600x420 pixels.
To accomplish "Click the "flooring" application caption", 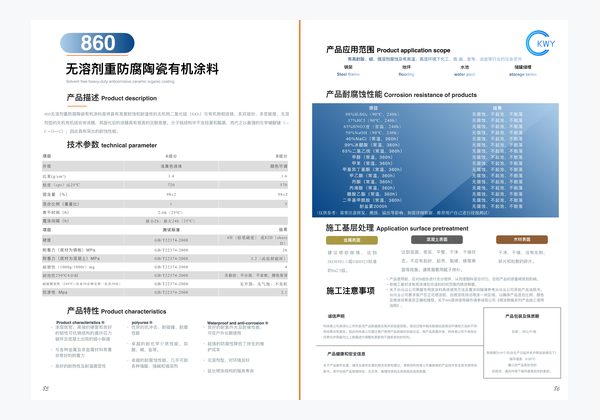I will tap(406, 74).
